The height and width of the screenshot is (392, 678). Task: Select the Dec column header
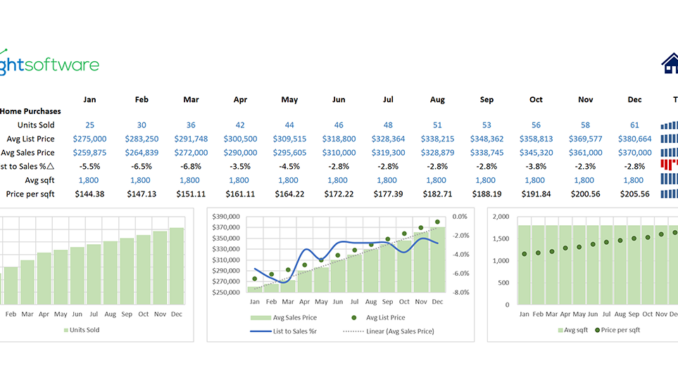(x=634, y=99)
